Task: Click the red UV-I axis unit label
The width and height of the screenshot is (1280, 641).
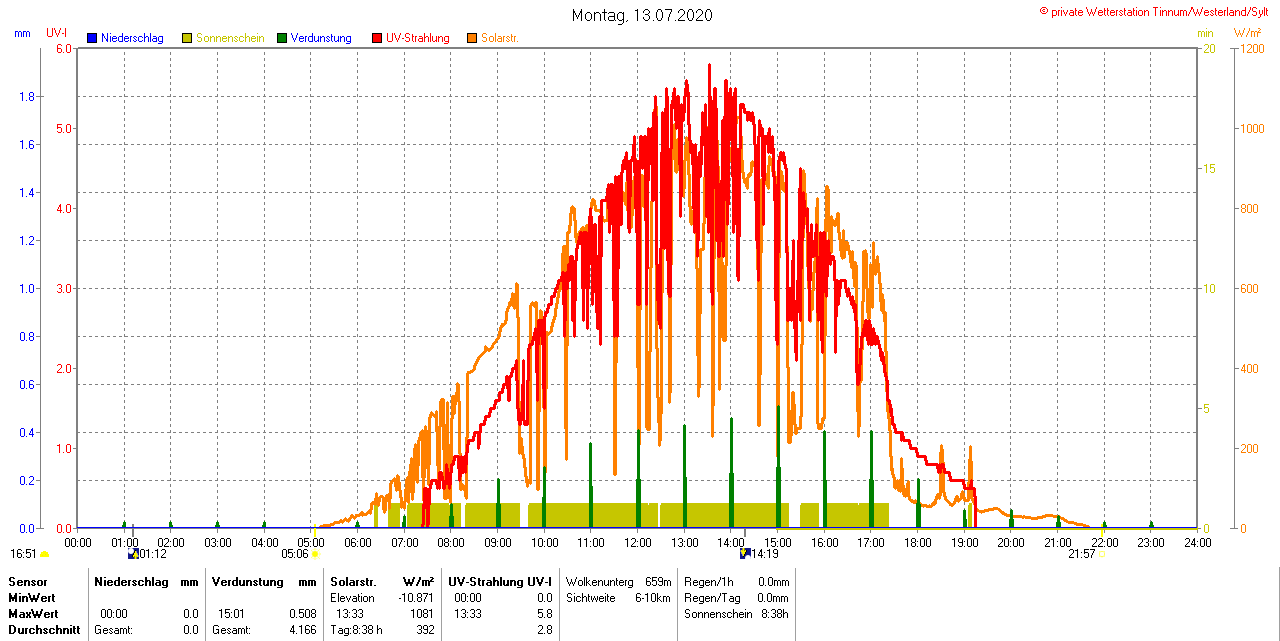Action: point(57,33)
